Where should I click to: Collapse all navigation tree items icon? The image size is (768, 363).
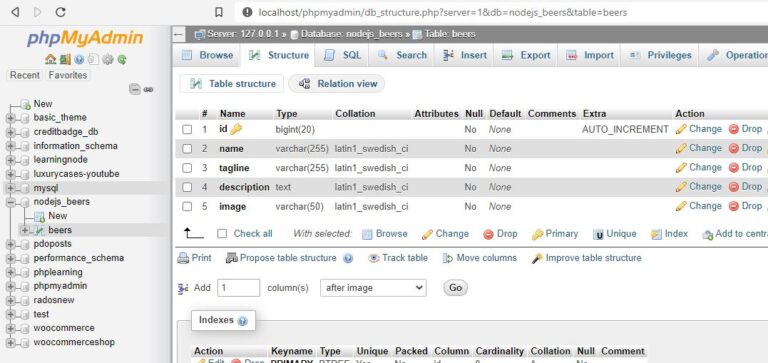click(135, 90)
